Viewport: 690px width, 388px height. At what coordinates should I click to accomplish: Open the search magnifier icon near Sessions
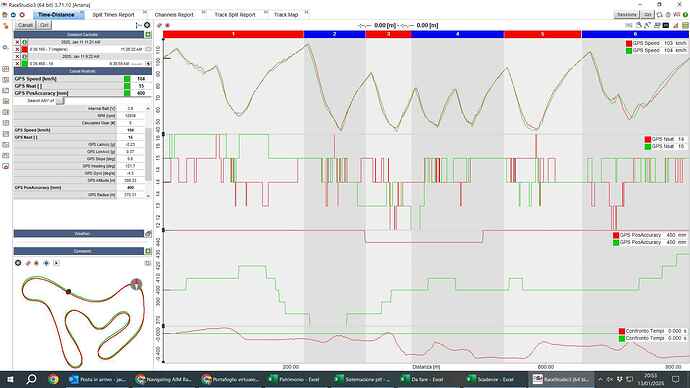(x=660, y=15)
